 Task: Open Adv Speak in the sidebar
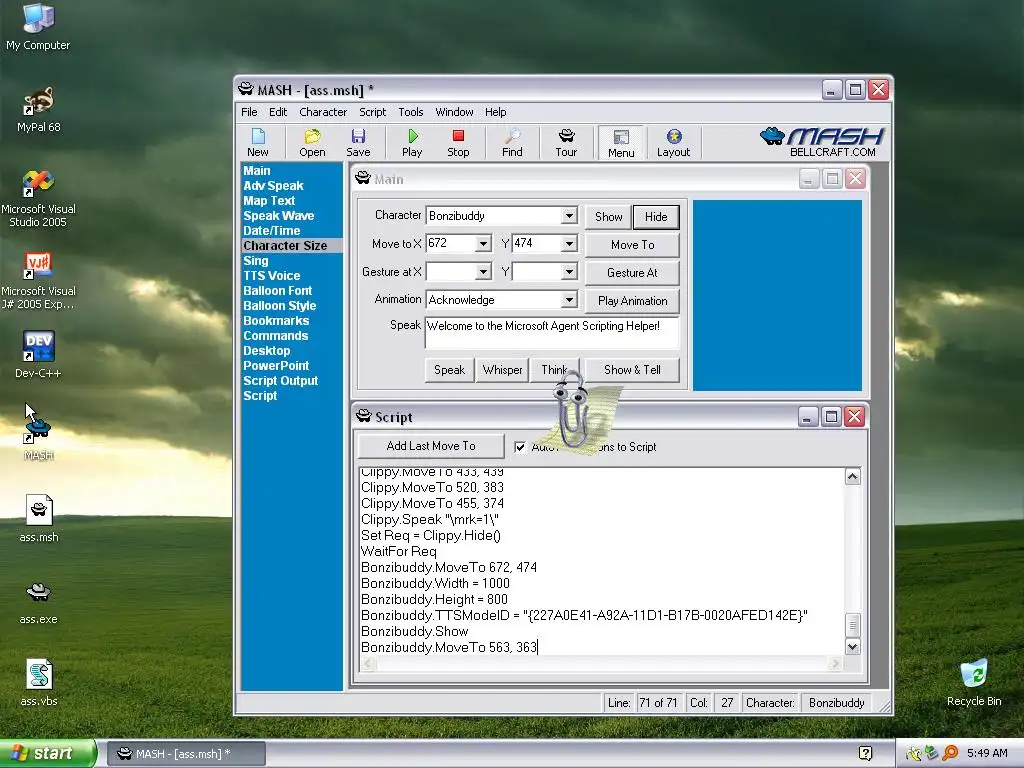(x=274, y=185)
